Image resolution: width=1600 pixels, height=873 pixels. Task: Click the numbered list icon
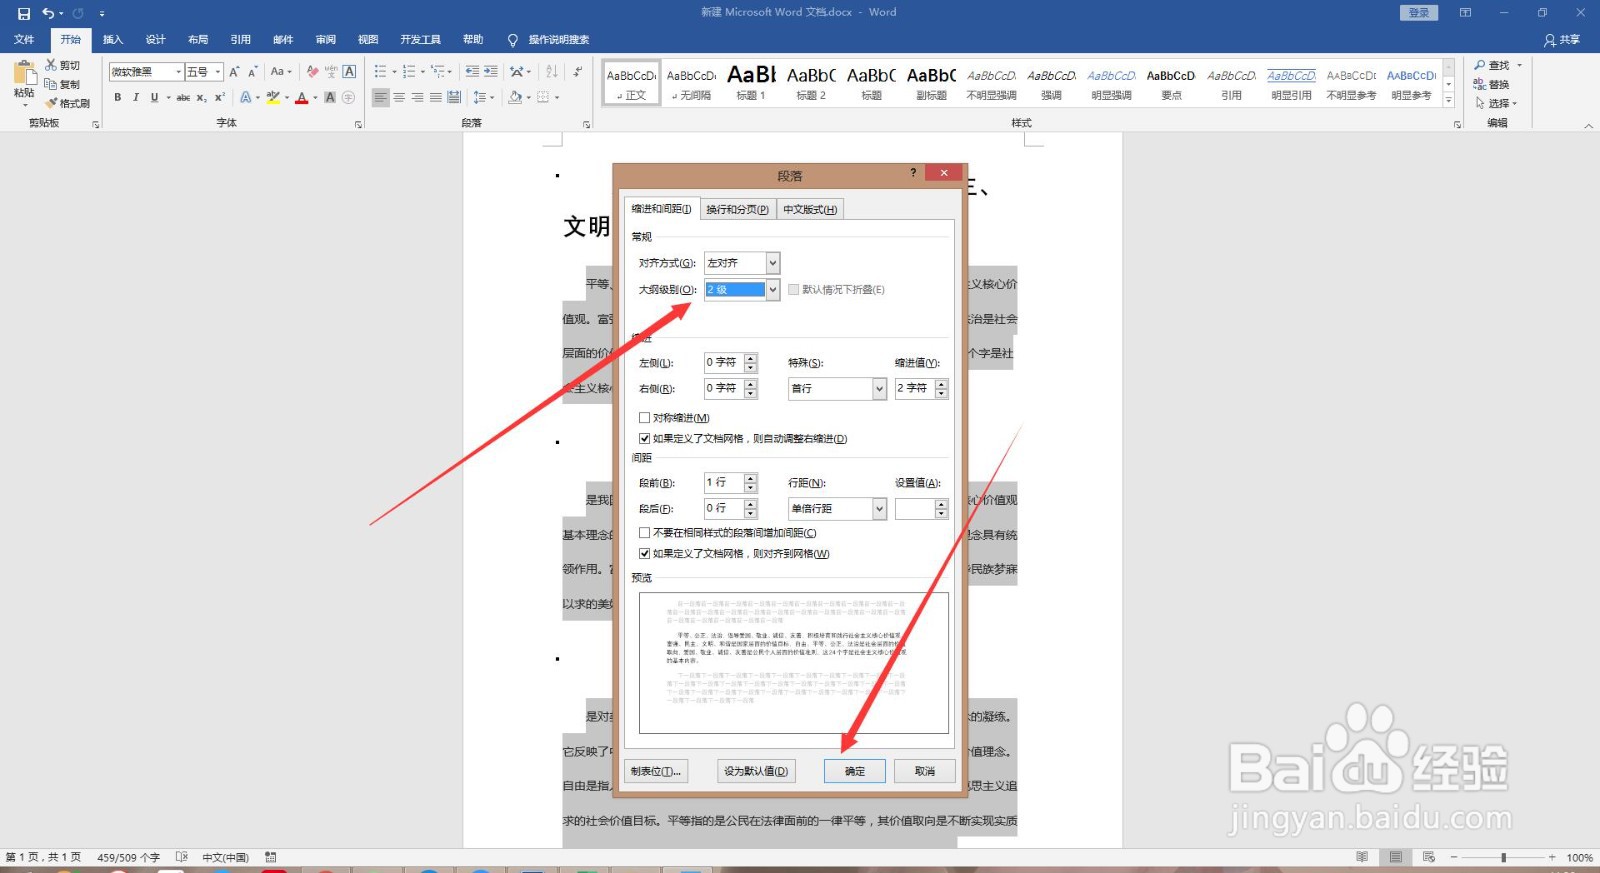click(x=409, y=72)
